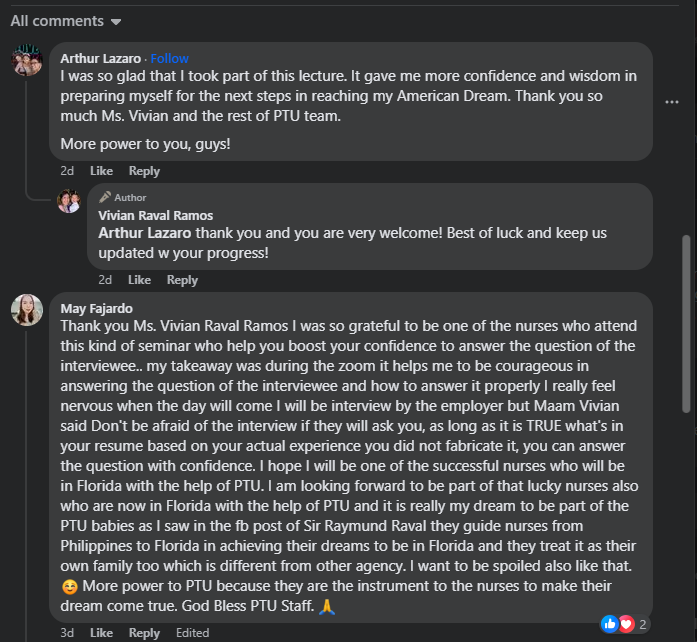
Task: Like Arthur Lazaro's comment
Action: click(x=101, y=171)
